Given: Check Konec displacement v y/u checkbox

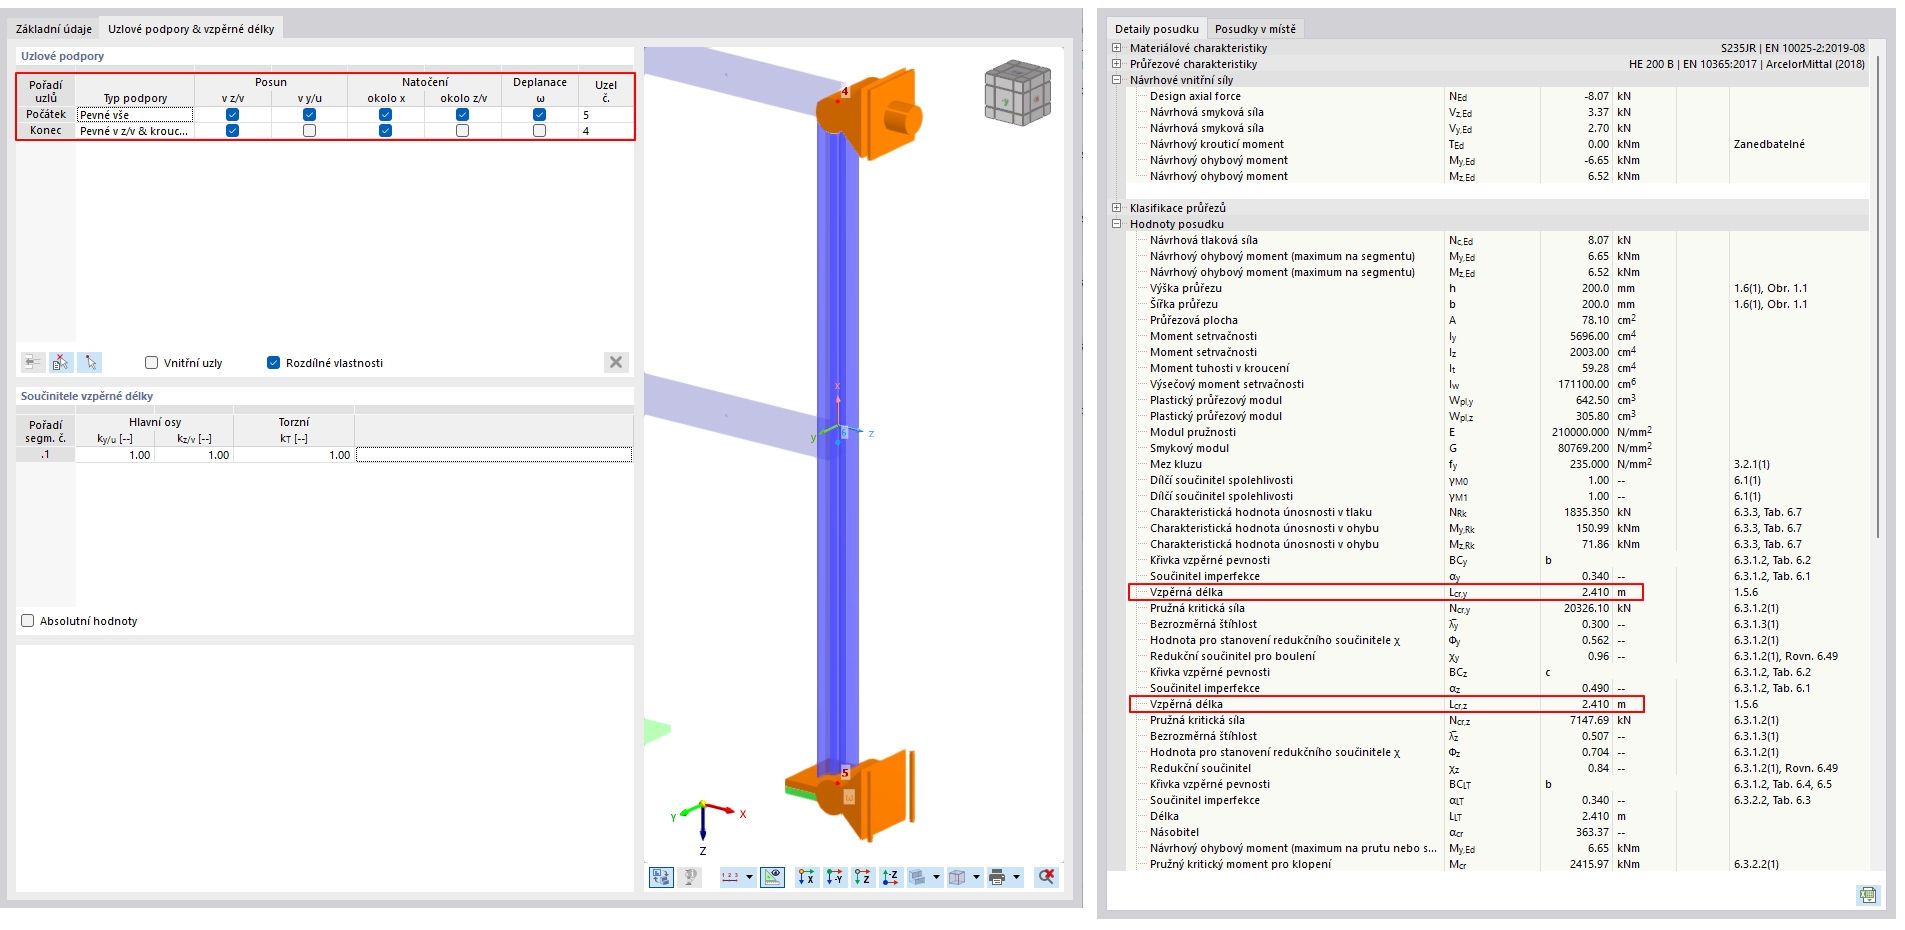Looking at the screenshot, I should (309, 131).
